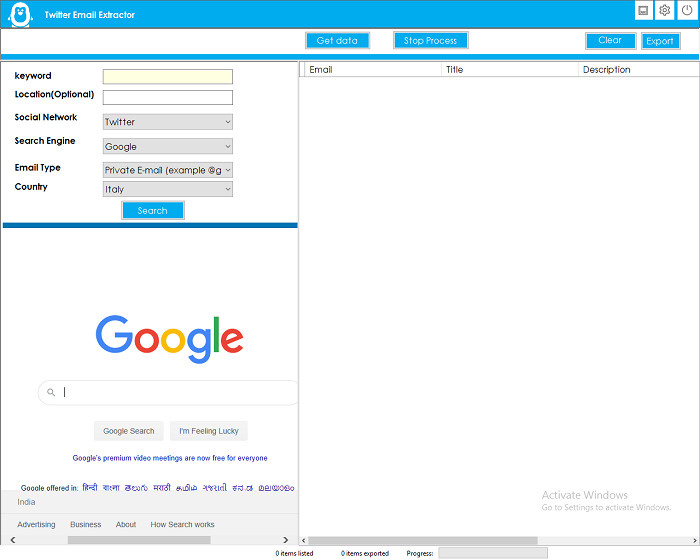
Task: Sort by the Title column header
Action: [x=510, y=70]
